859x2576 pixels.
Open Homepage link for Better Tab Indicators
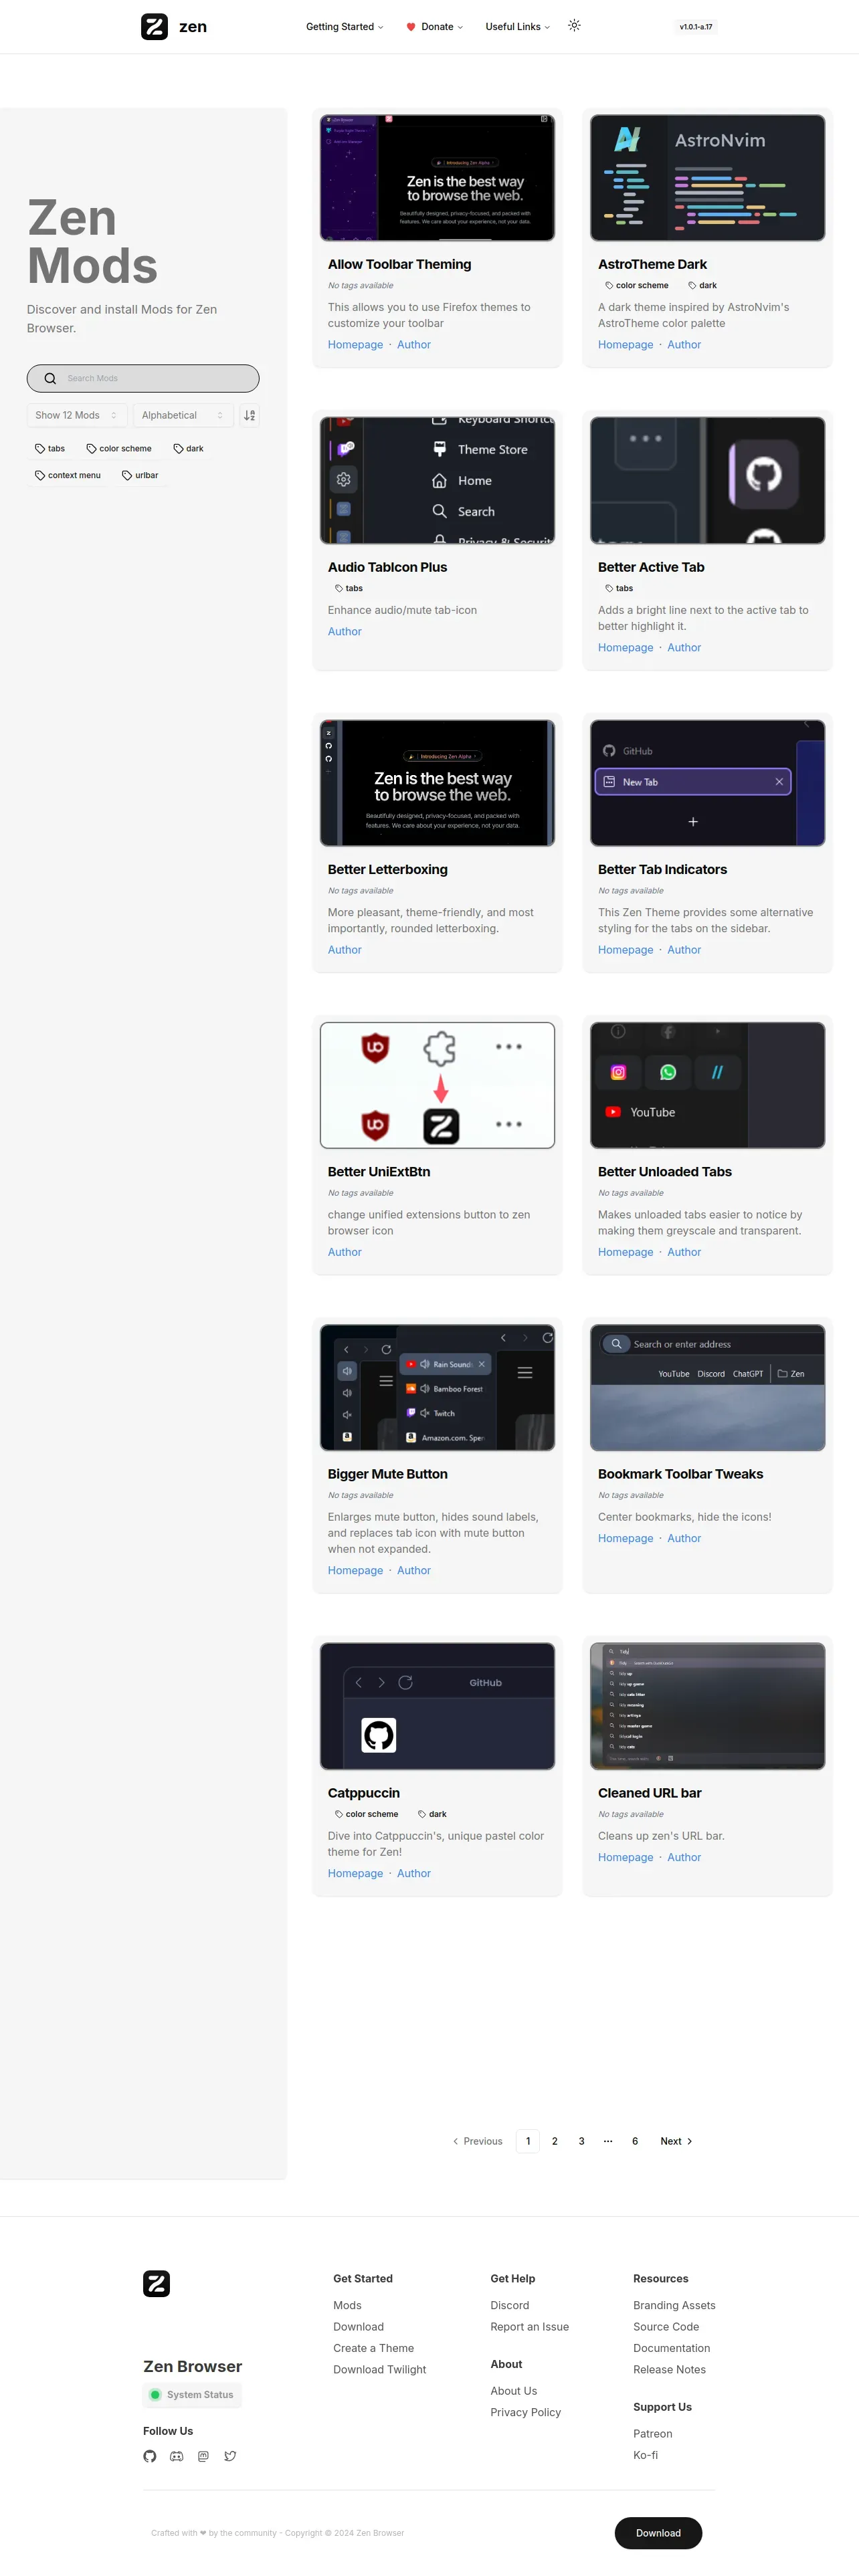tap(625, 950)
